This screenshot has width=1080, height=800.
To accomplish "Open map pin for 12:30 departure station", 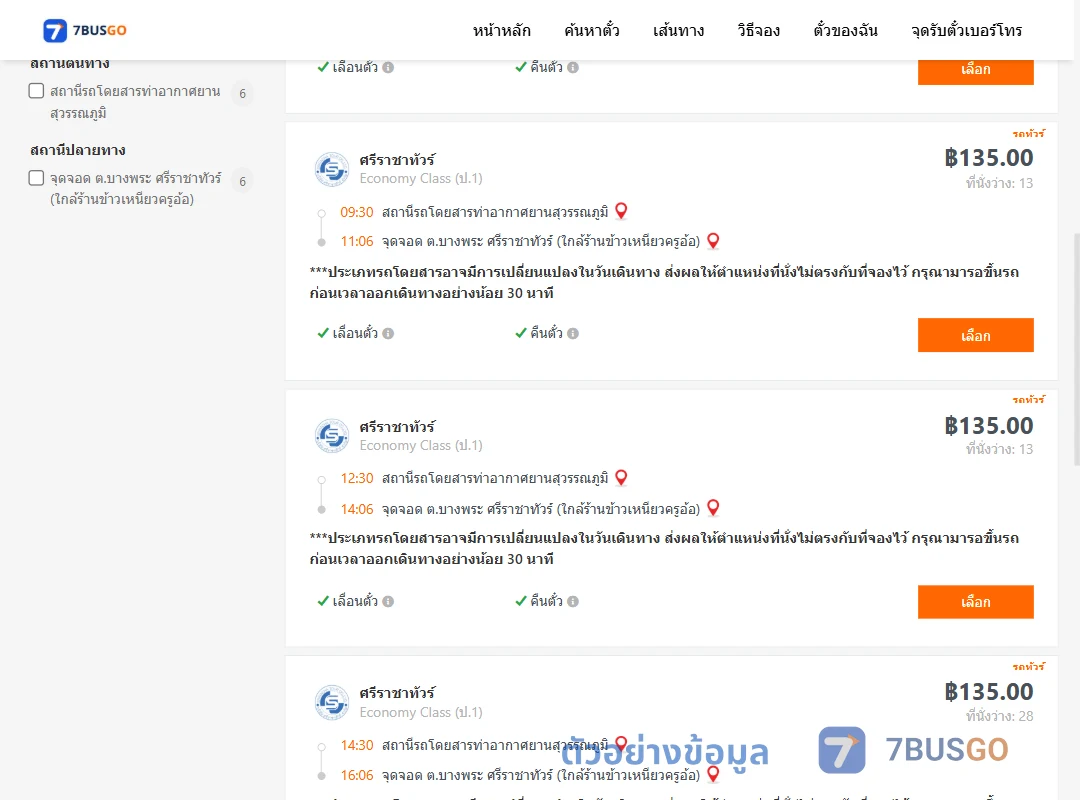I will (x=621, y=478).
